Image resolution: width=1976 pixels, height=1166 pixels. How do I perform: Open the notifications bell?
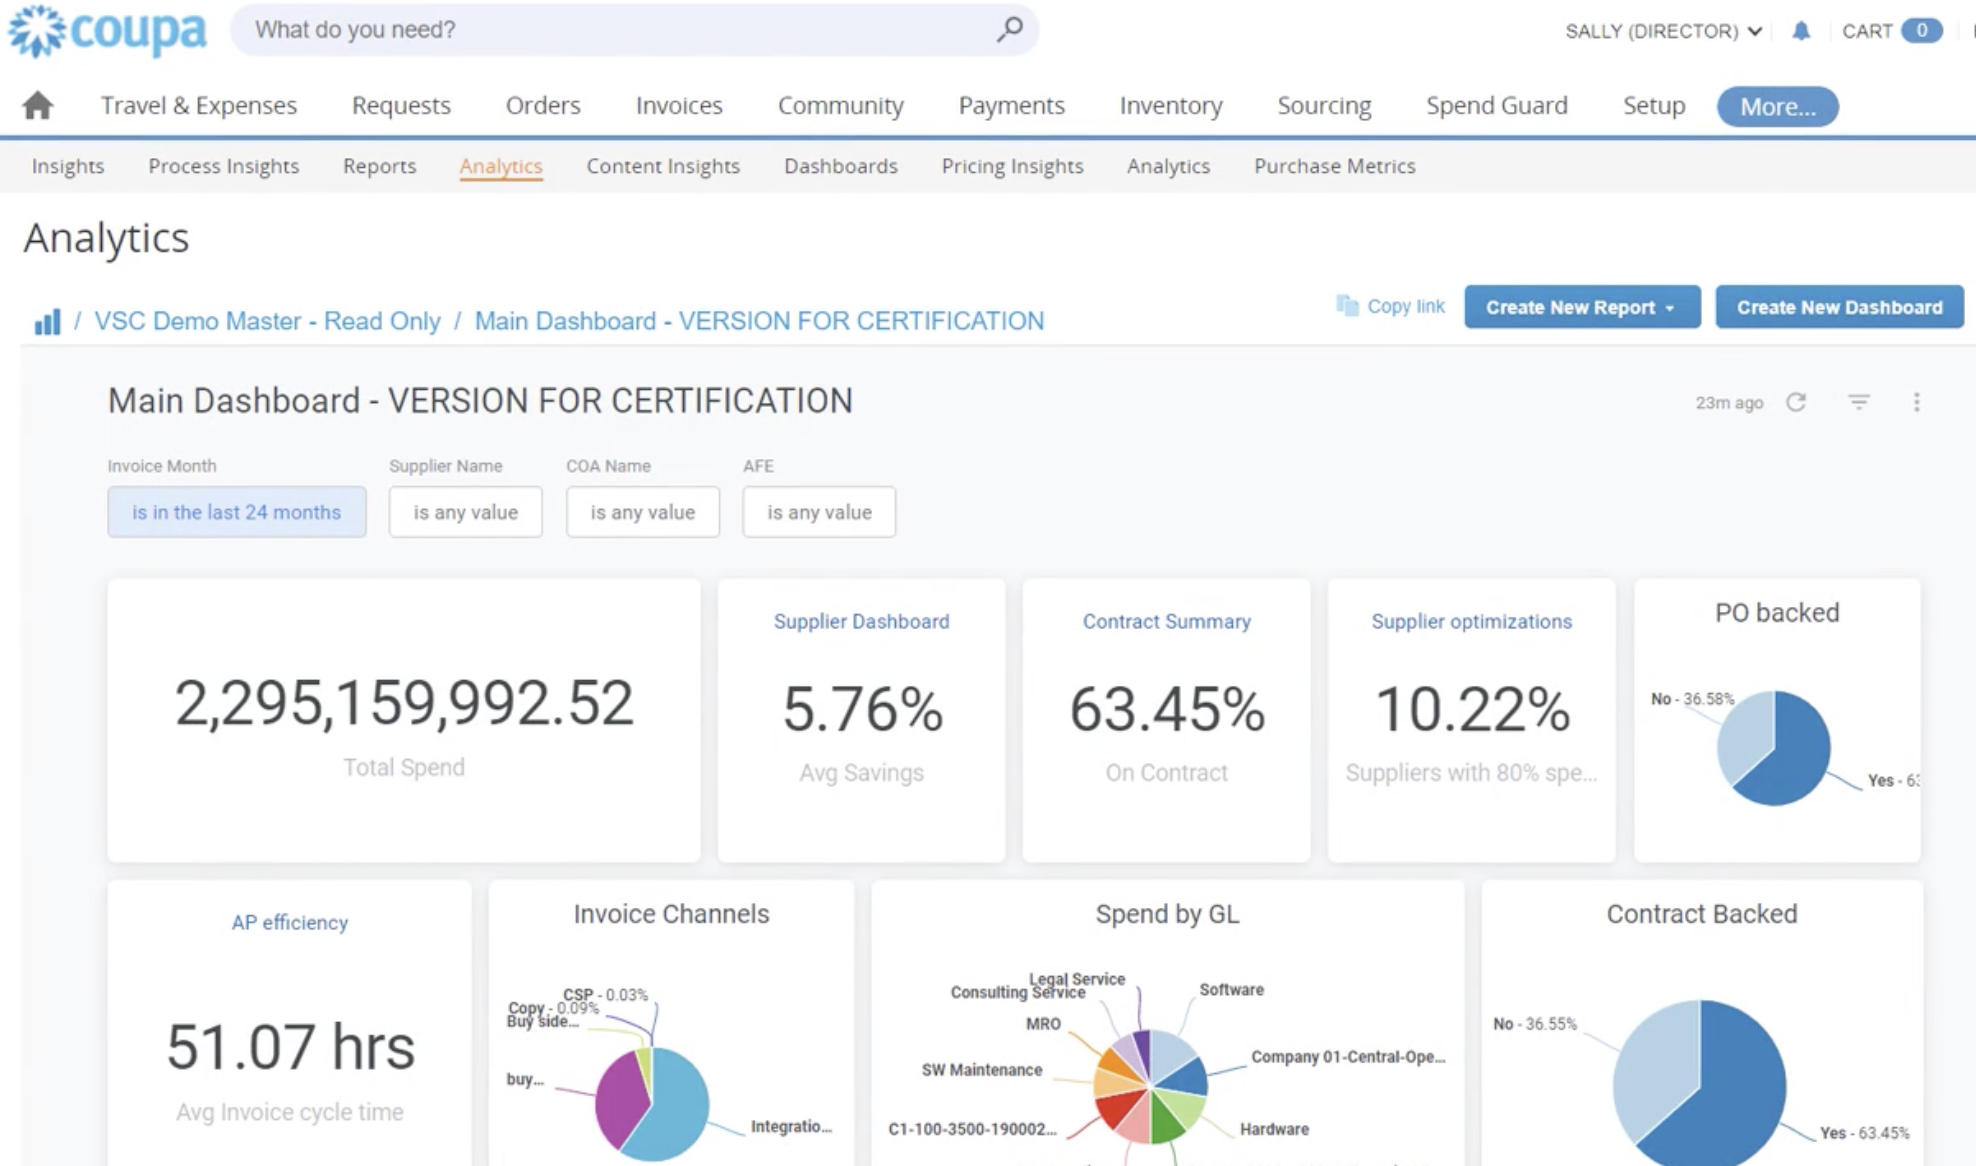point(1801,31)
